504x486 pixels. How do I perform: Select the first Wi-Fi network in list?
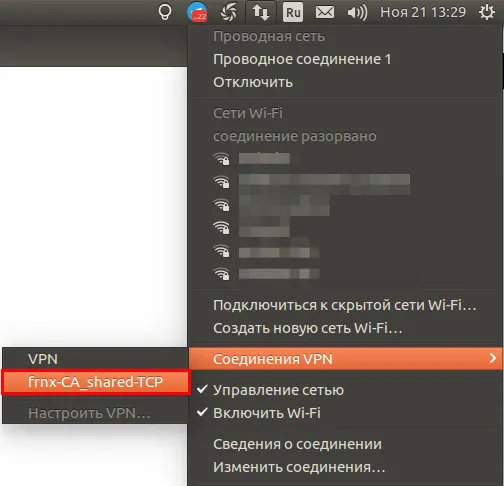(345, 159)
